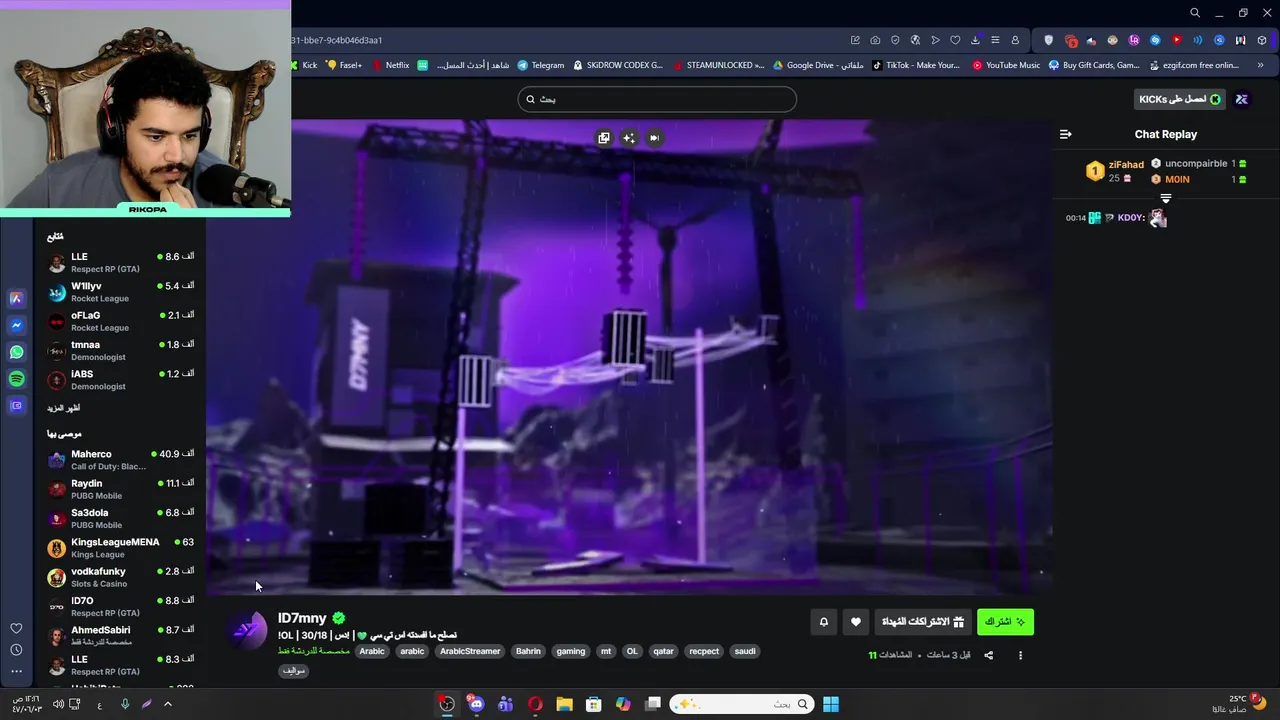Click ziFahad in chat leaderboard

coord(1126,165)
